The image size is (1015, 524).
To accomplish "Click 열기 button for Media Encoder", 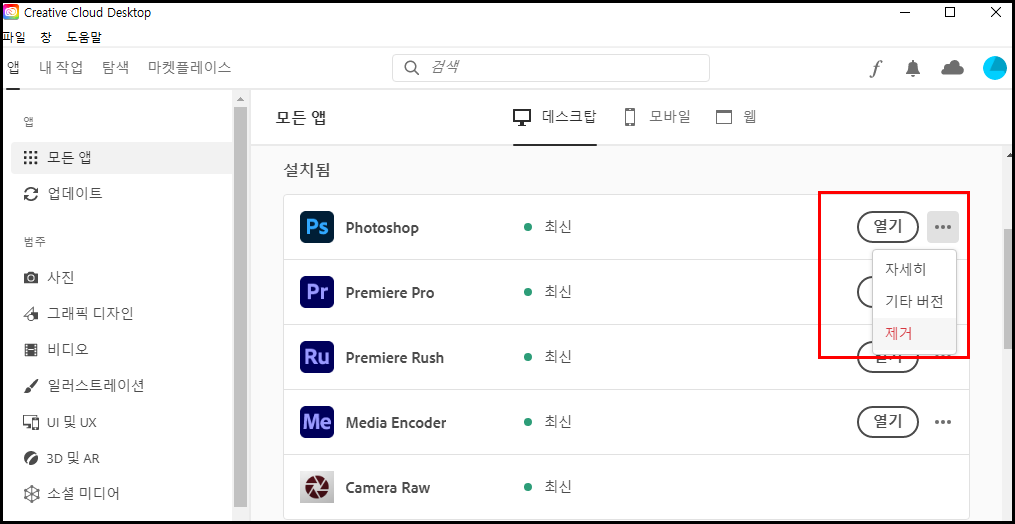I will coord(887,422).
